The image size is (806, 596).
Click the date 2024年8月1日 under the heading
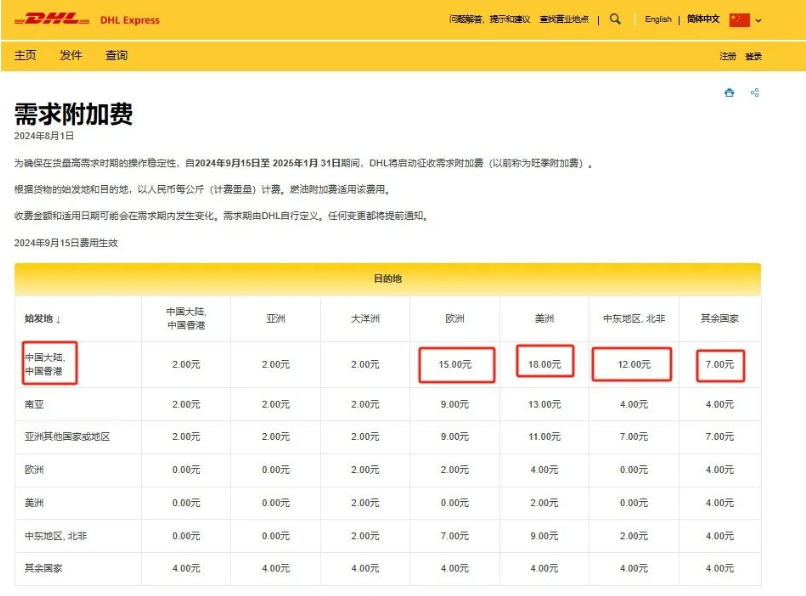44,136
